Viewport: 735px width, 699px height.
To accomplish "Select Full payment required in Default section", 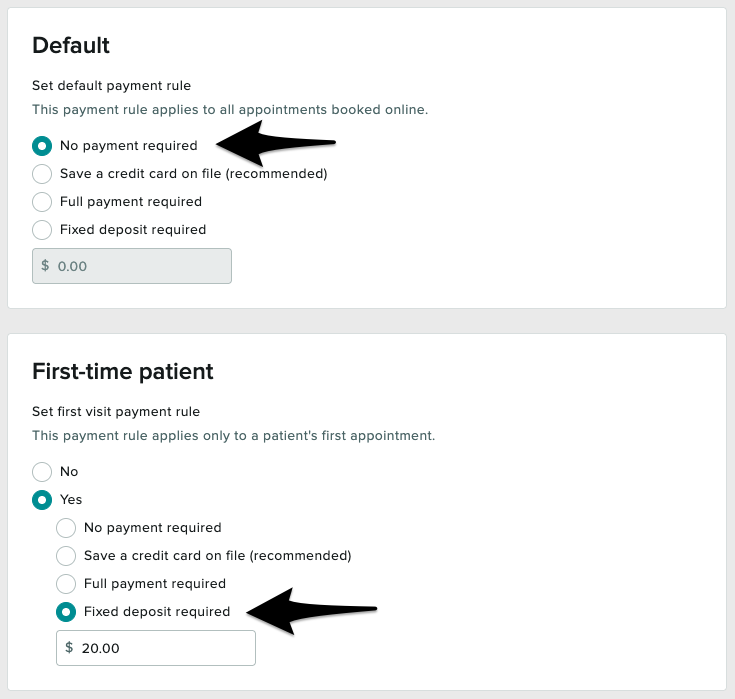I will coord(42,202).
